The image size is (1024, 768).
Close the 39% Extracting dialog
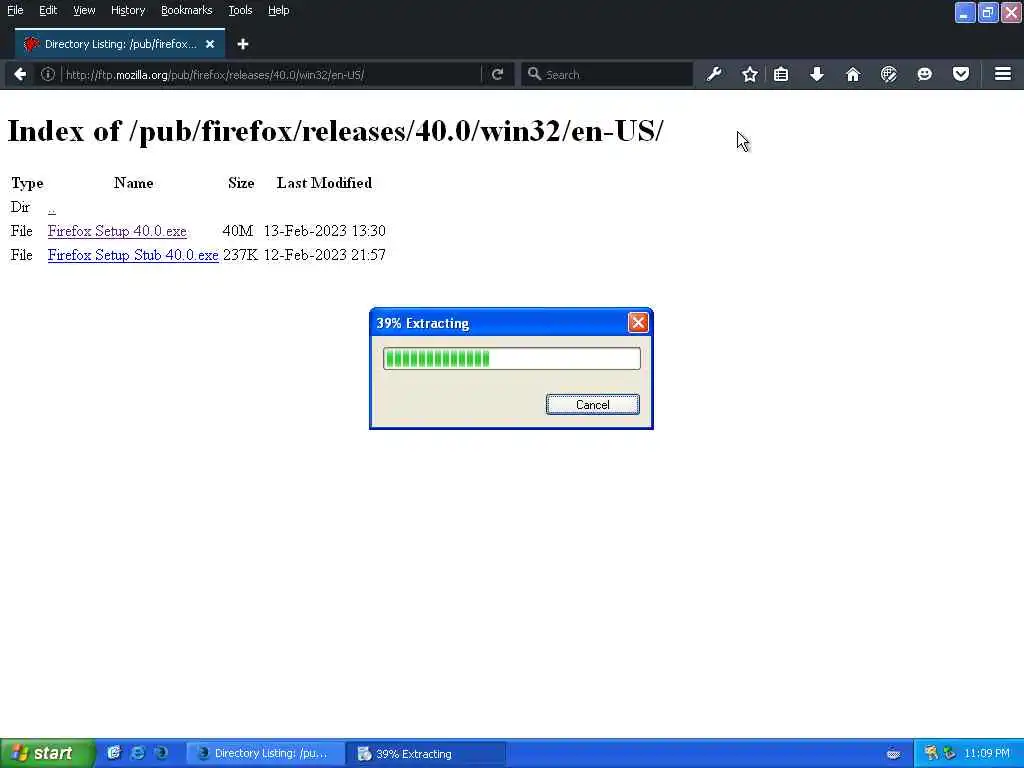(638, 323)
